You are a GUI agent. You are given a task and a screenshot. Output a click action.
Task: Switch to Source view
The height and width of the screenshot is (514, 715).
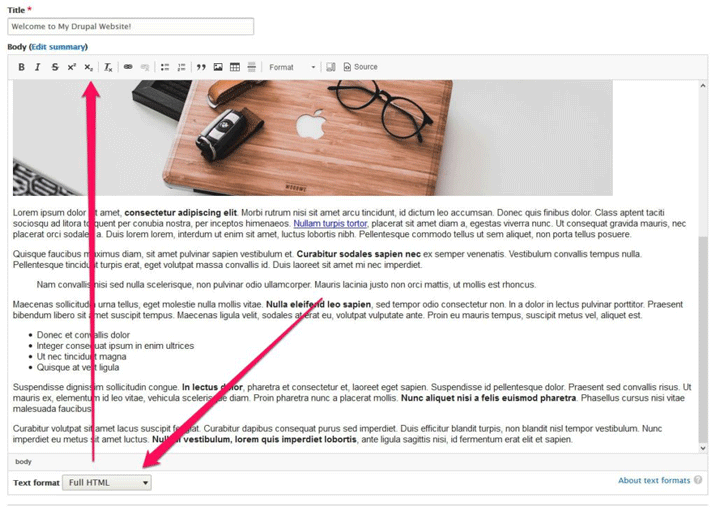tap(360, 67)
